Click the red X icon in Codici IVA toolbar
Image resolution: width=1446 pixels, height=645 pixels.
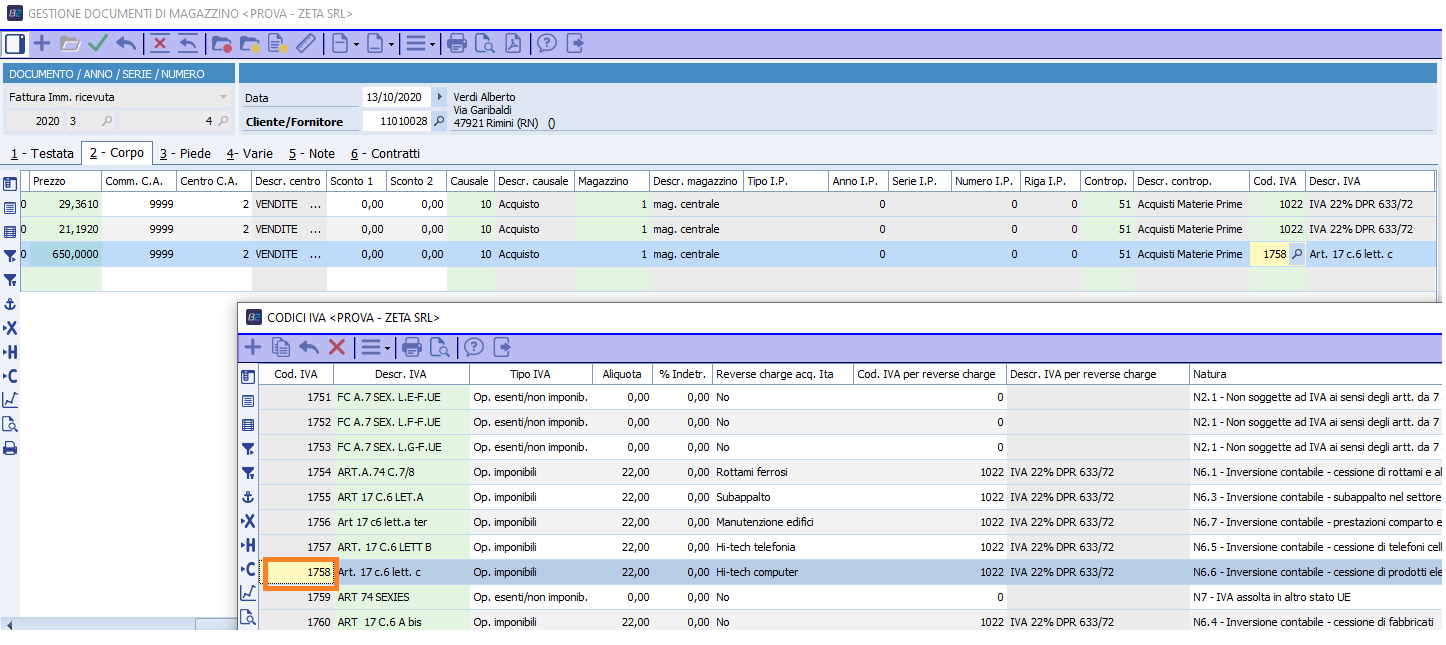point(337,347)
